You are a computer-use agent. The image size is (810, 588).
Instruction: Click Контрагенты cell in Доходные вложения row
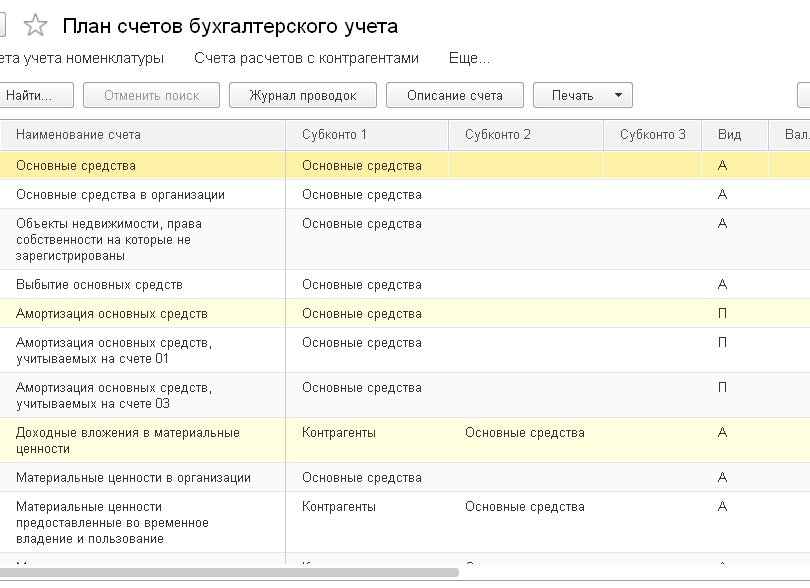[367, 440]
